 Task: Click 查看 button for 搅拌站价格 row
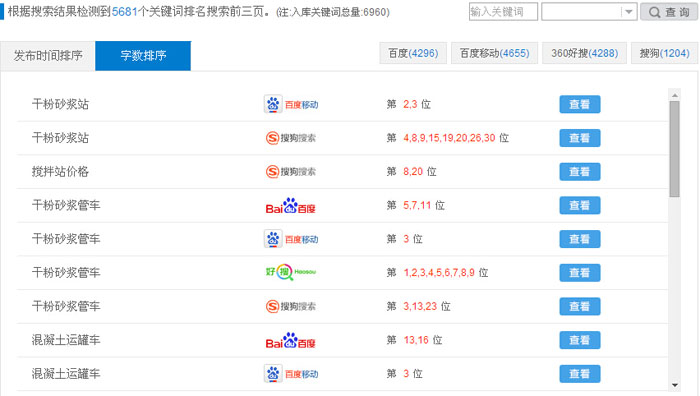[x=579, y=171]
